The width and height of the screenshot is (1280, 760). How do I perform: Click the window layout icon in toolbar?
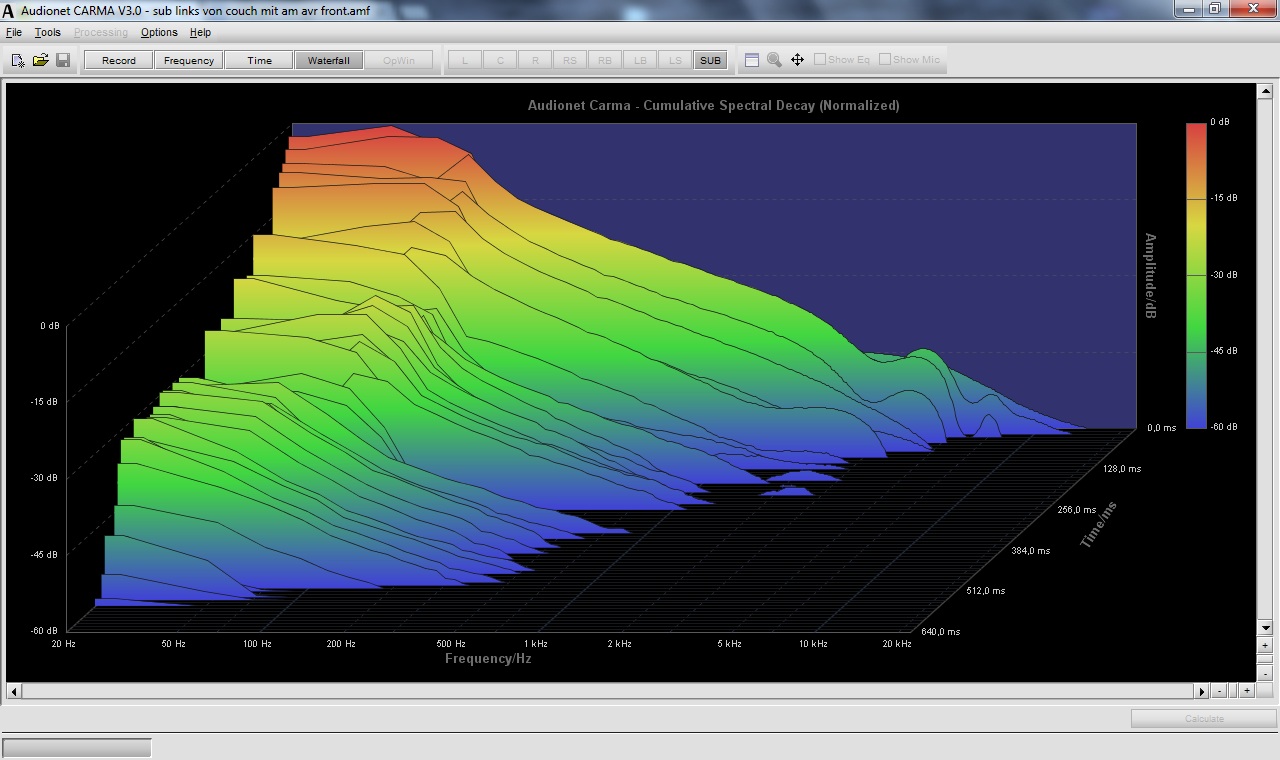coord(752,60)
